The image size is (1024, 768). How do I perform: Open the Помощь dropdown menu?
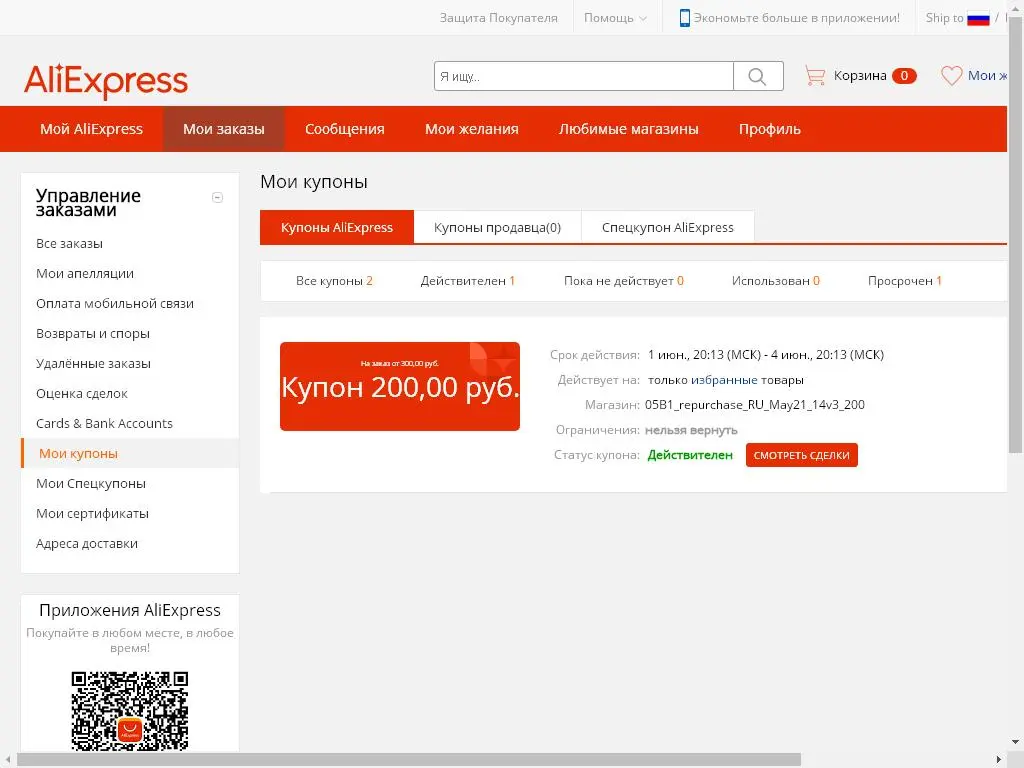tap(615, 18)
